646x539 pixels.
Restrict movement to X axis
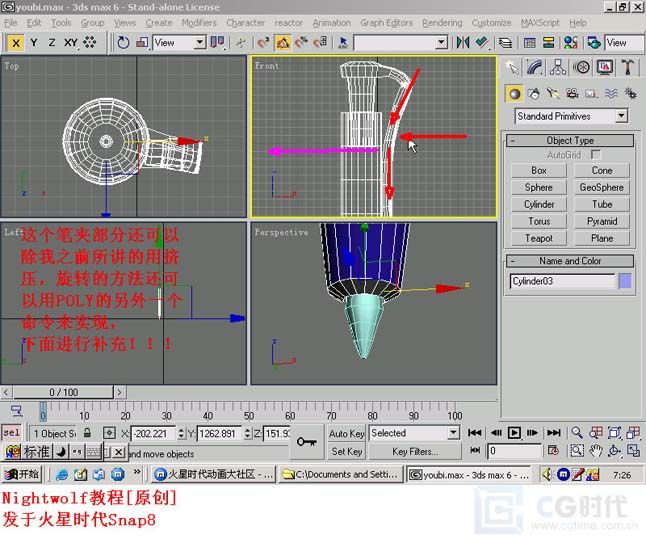point(16,43)
